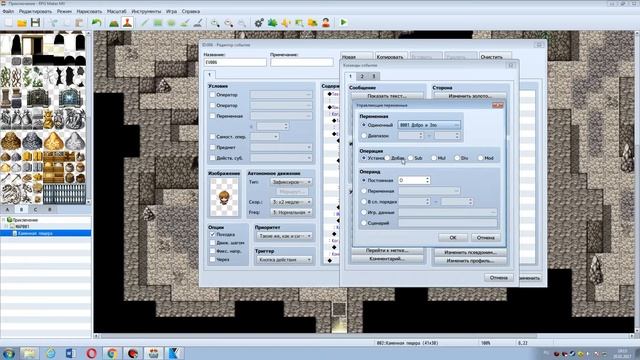This screenshot has height=360, width=640.
Task: Select the Shadow Pen tool
Action: (x=198, y=23)
